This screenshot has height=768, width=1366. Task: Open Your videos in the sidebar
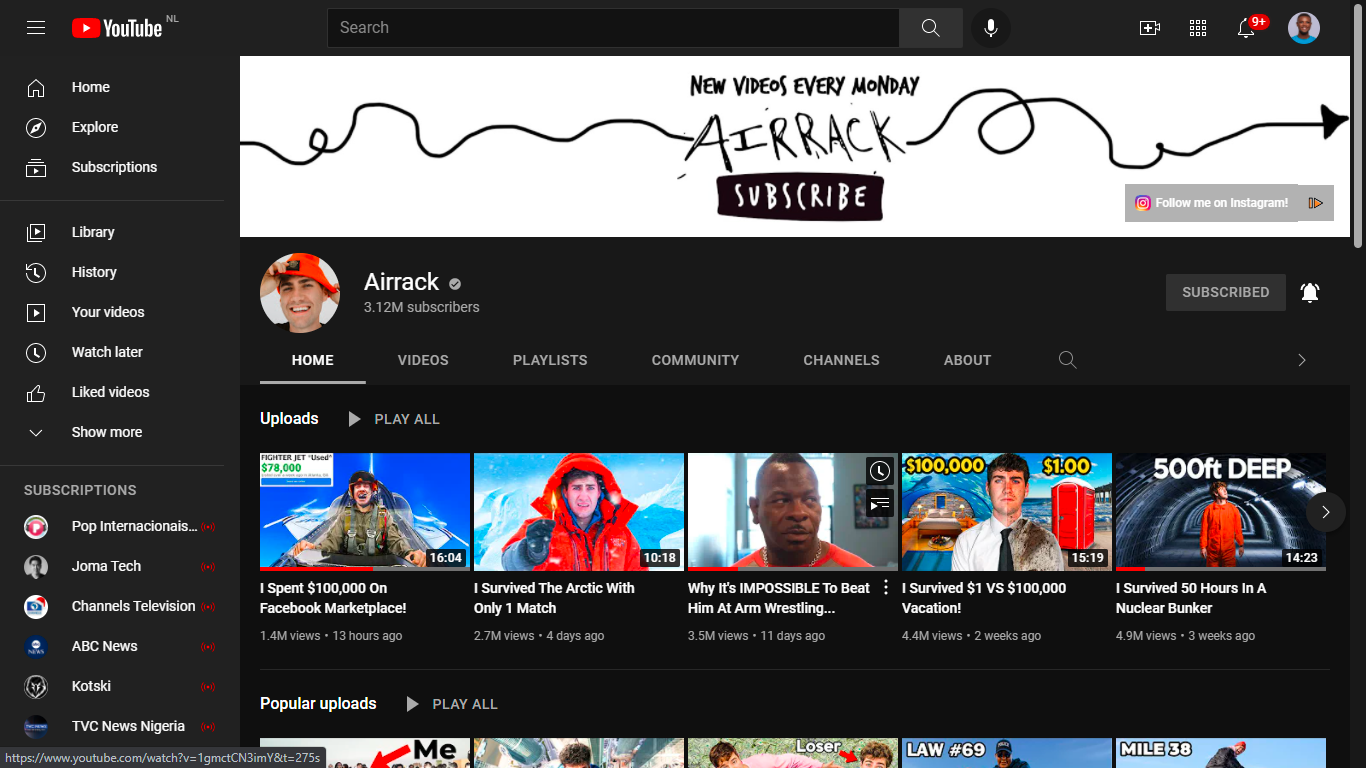coord(112,312)
